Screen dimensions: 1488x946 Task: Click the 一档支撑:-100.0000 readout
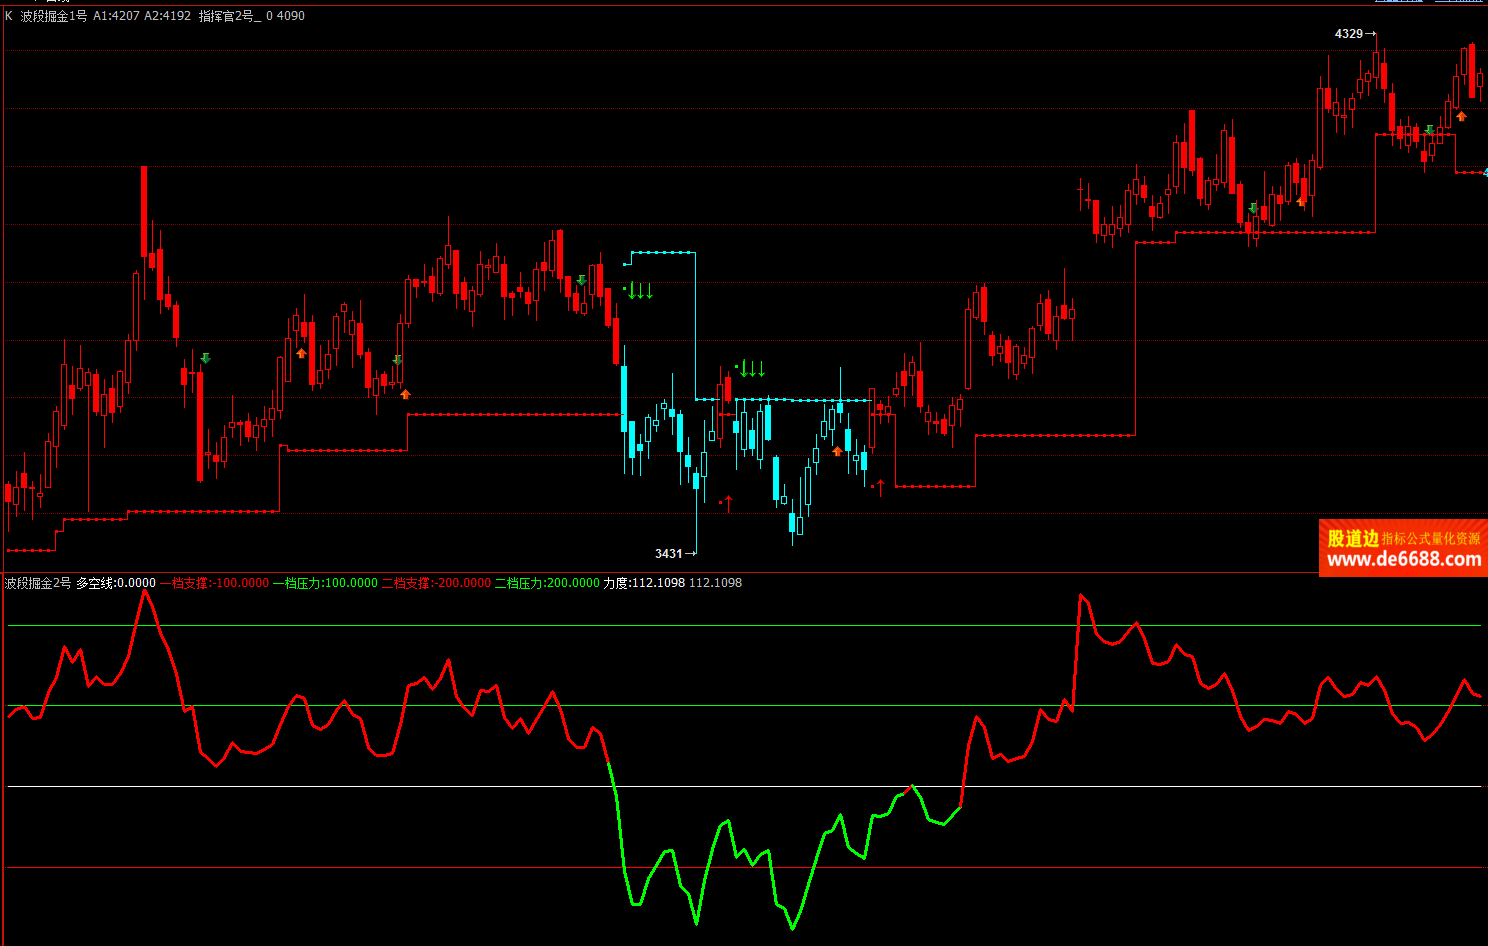tap(214, 583)
